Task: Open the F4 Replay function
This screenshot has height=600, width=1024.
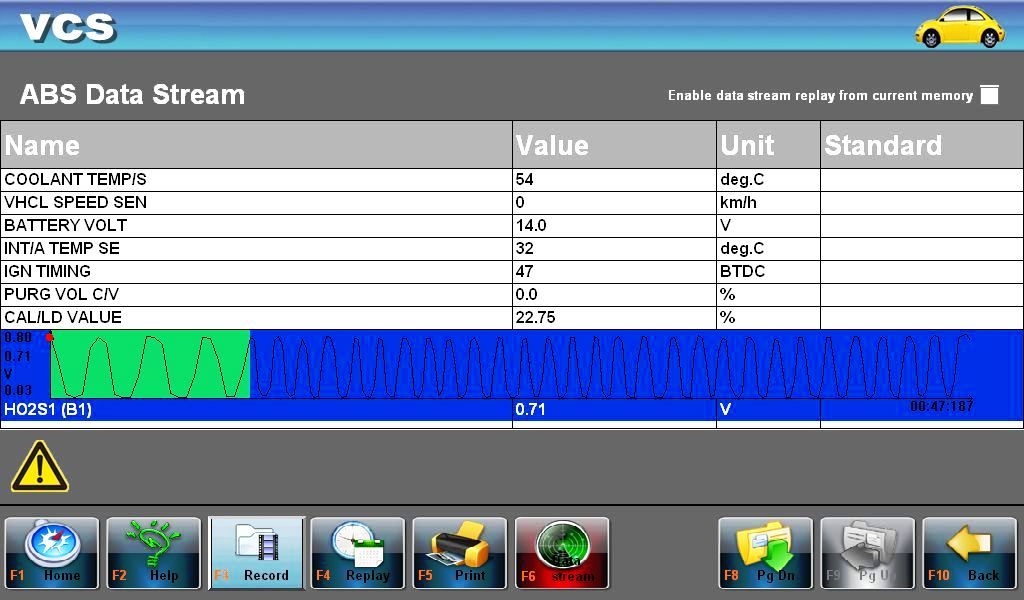Action: tap(357, 554)
